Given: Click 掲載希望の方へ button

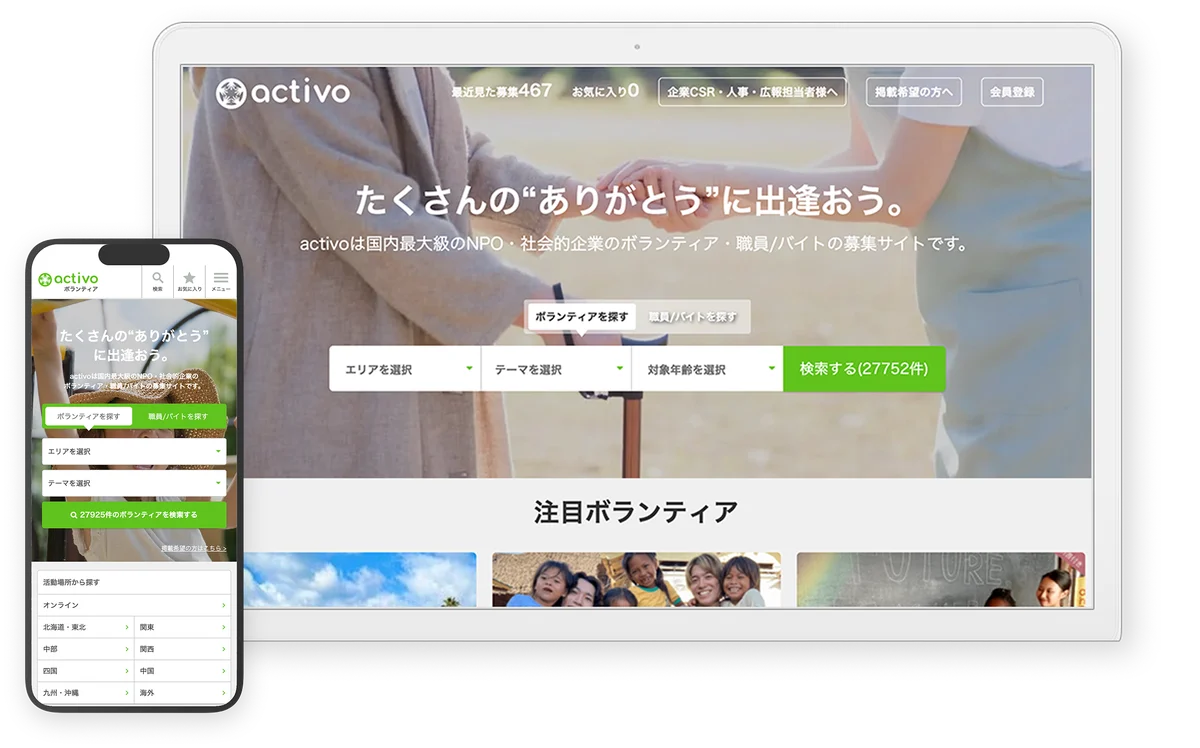Looking at the screenshot, I should pos(914,92).
